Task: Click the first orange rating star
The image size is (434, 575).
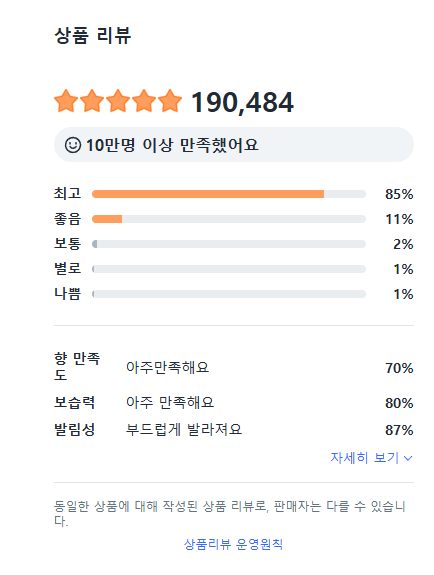Action: [66, 101]
